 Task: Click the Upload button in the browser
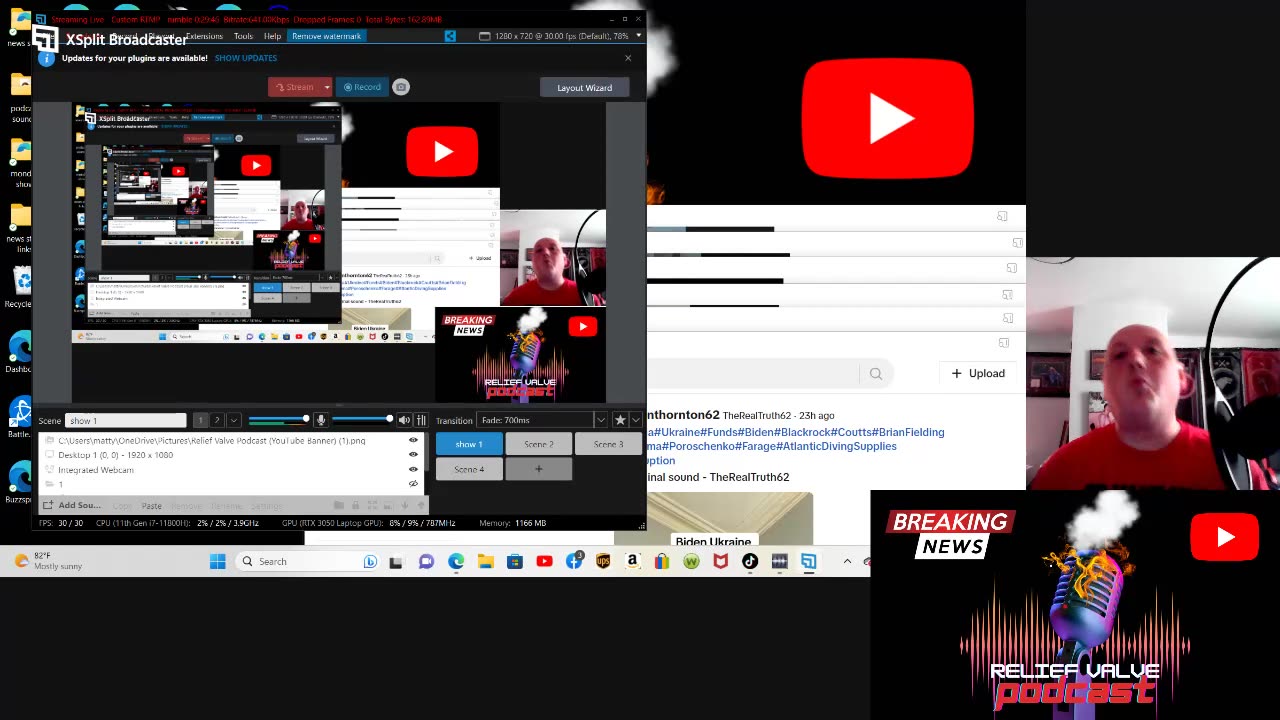978,373
